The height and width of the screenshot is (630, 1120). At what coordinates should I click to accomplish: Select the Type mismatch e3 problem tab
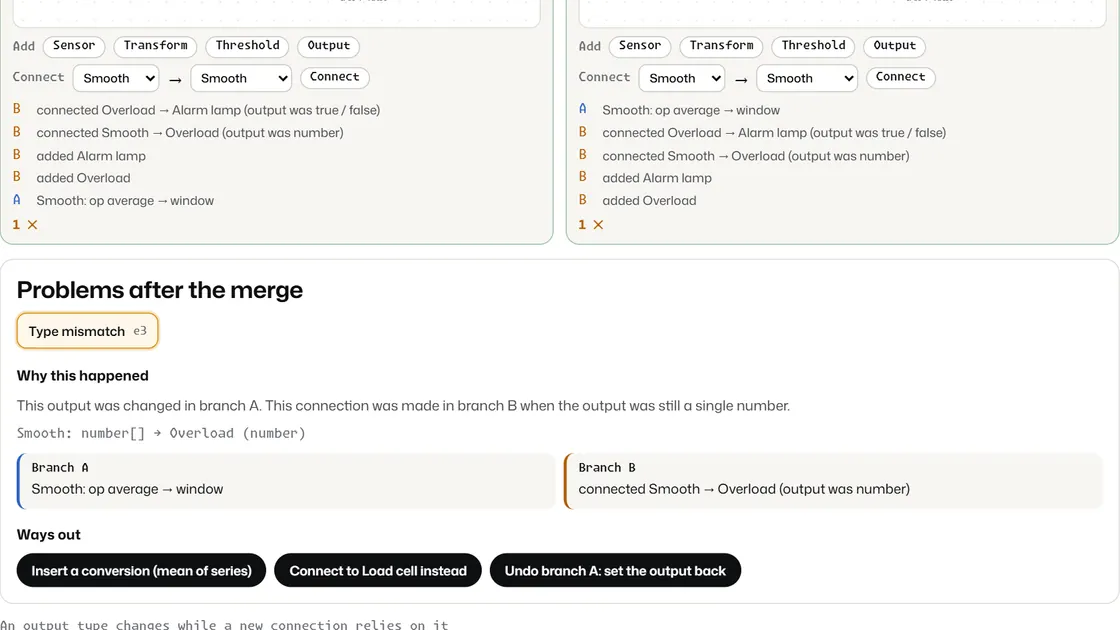(87, 331)
